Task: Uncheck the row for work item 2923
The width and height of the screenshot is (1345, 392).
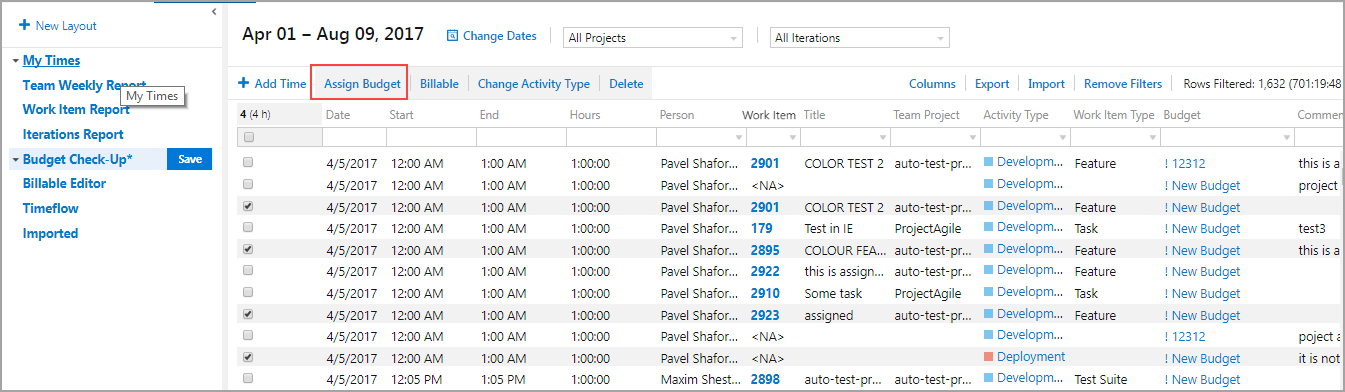Action: [248, 314]
